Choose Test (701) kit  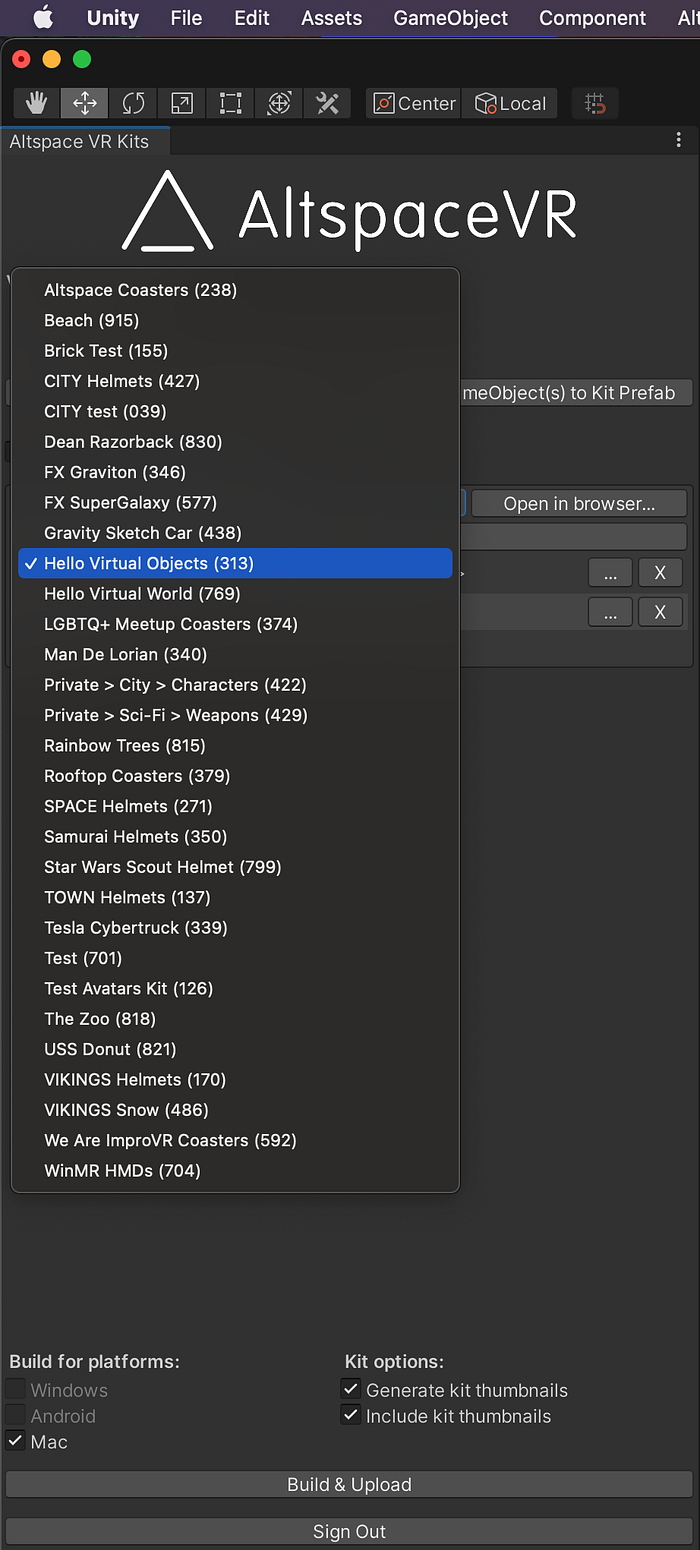coord(235,958)
